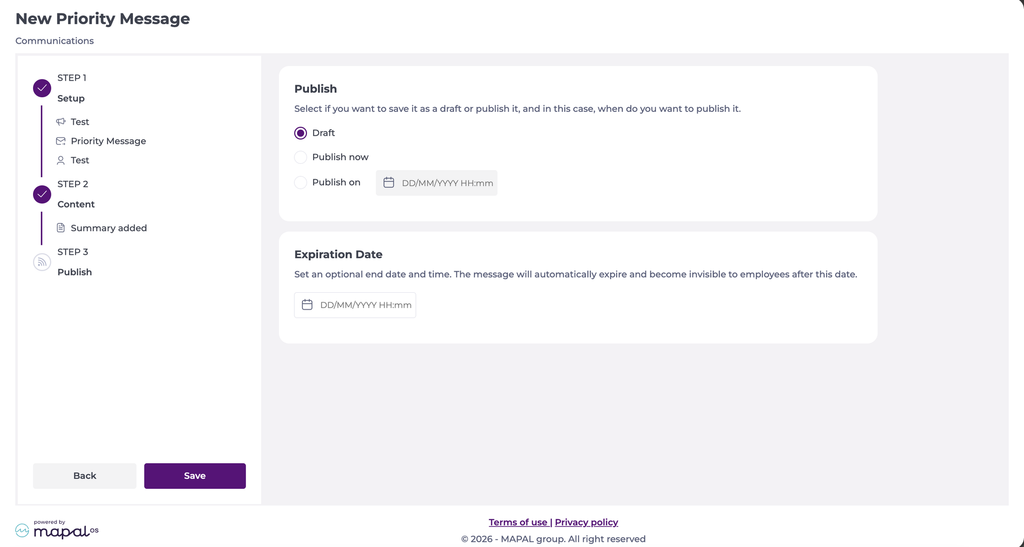Click the Step 2 Content checkmark icon

[x=42, y=194]
